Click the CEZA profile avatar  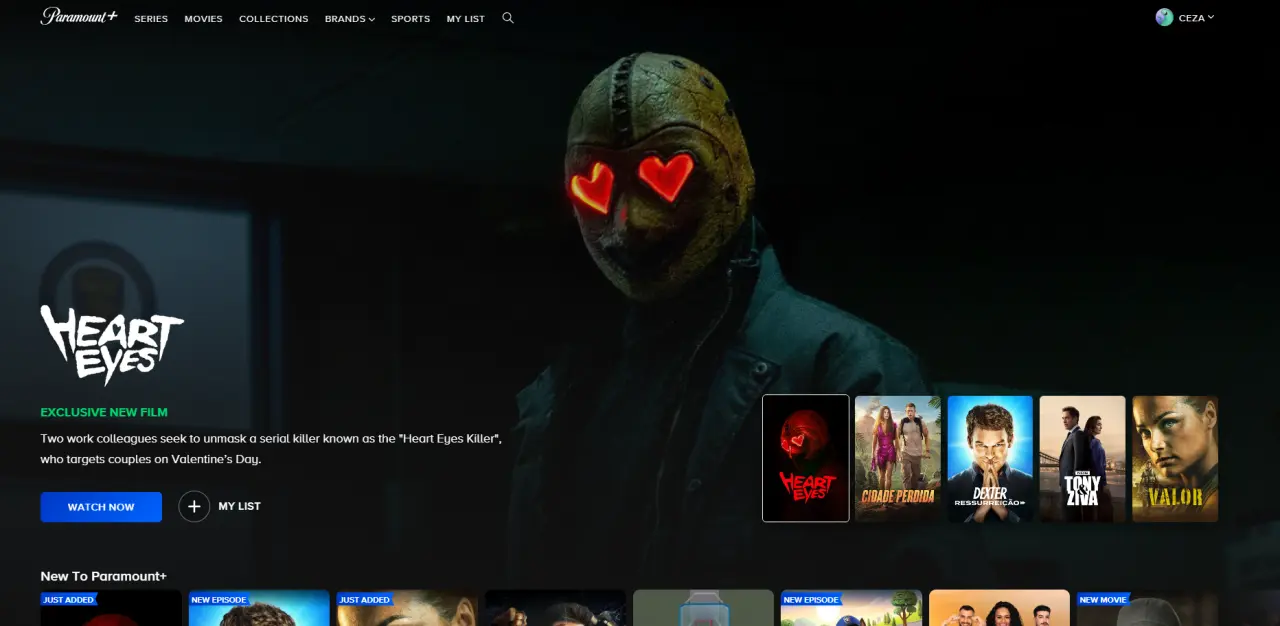point(1164,18)
